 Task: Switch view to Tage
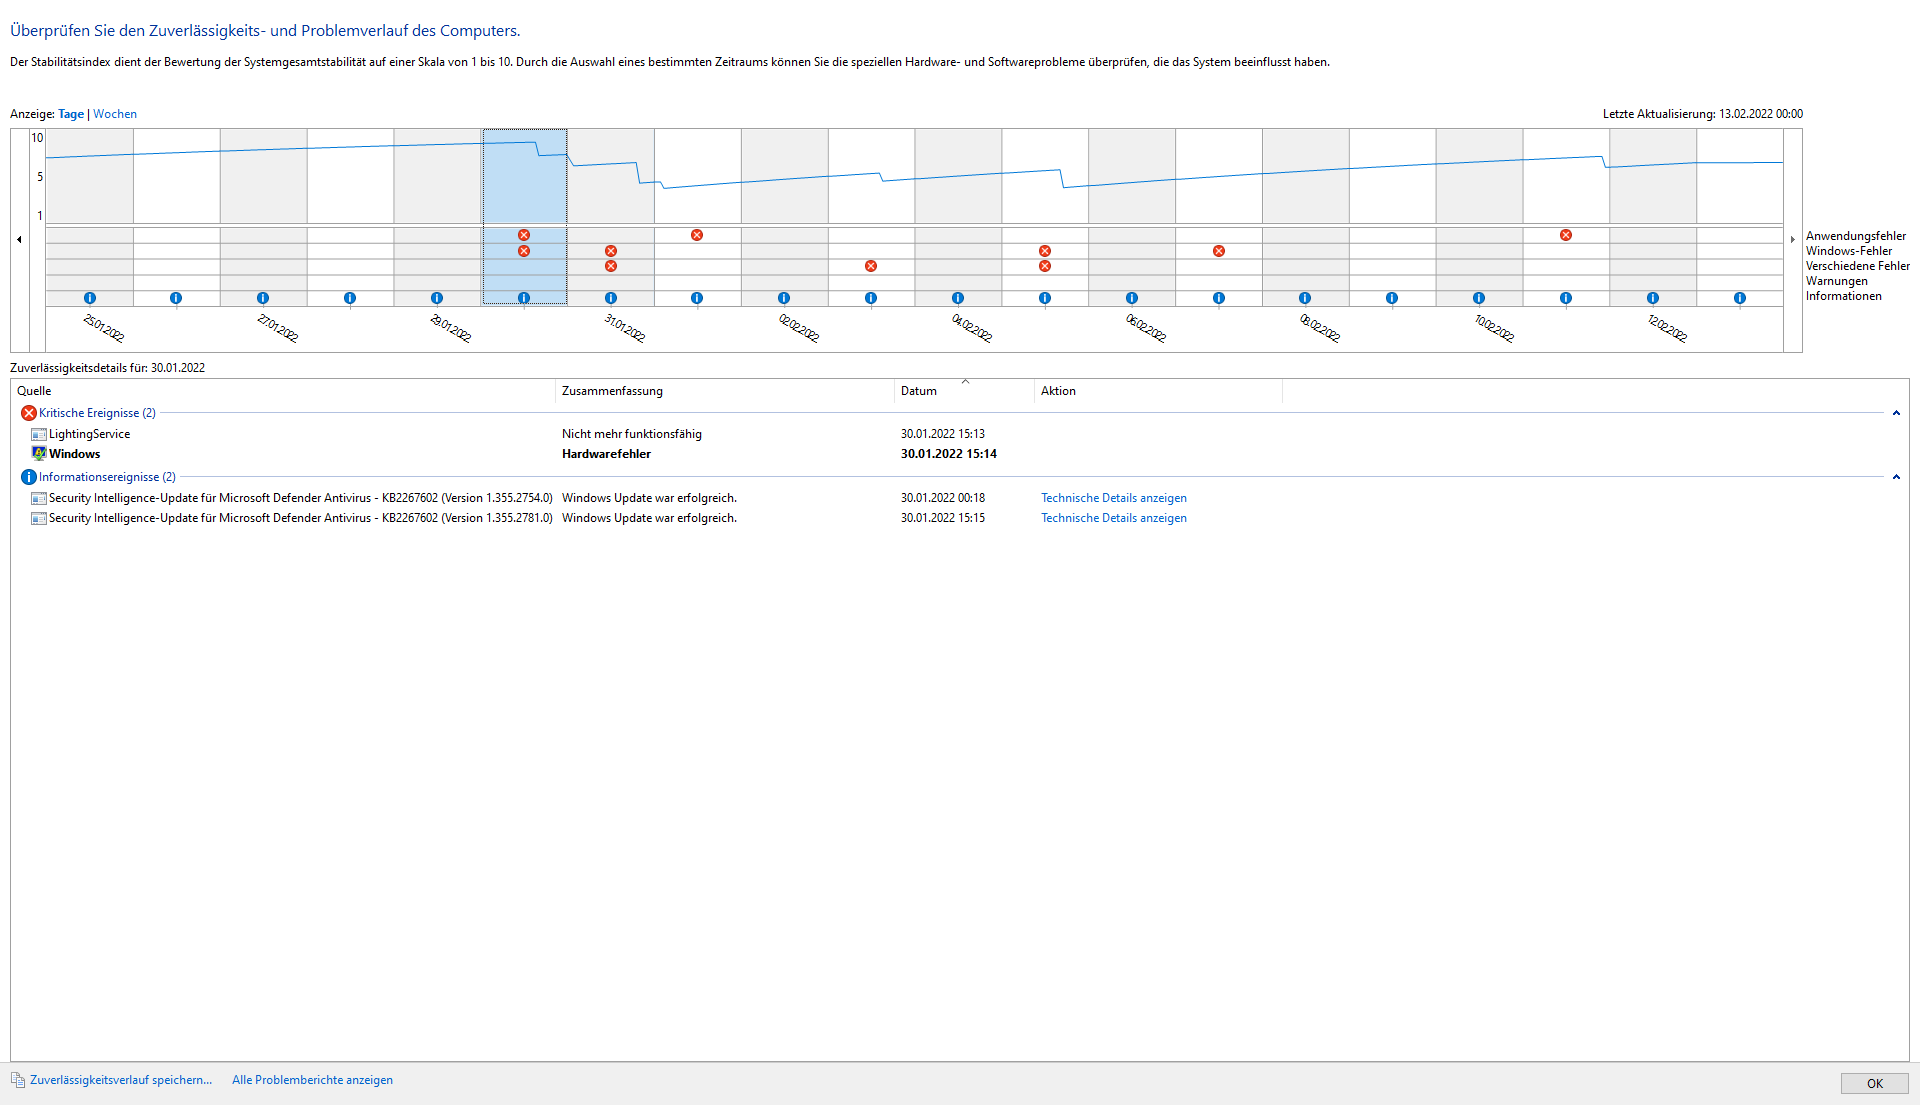(x=71, y=114)
